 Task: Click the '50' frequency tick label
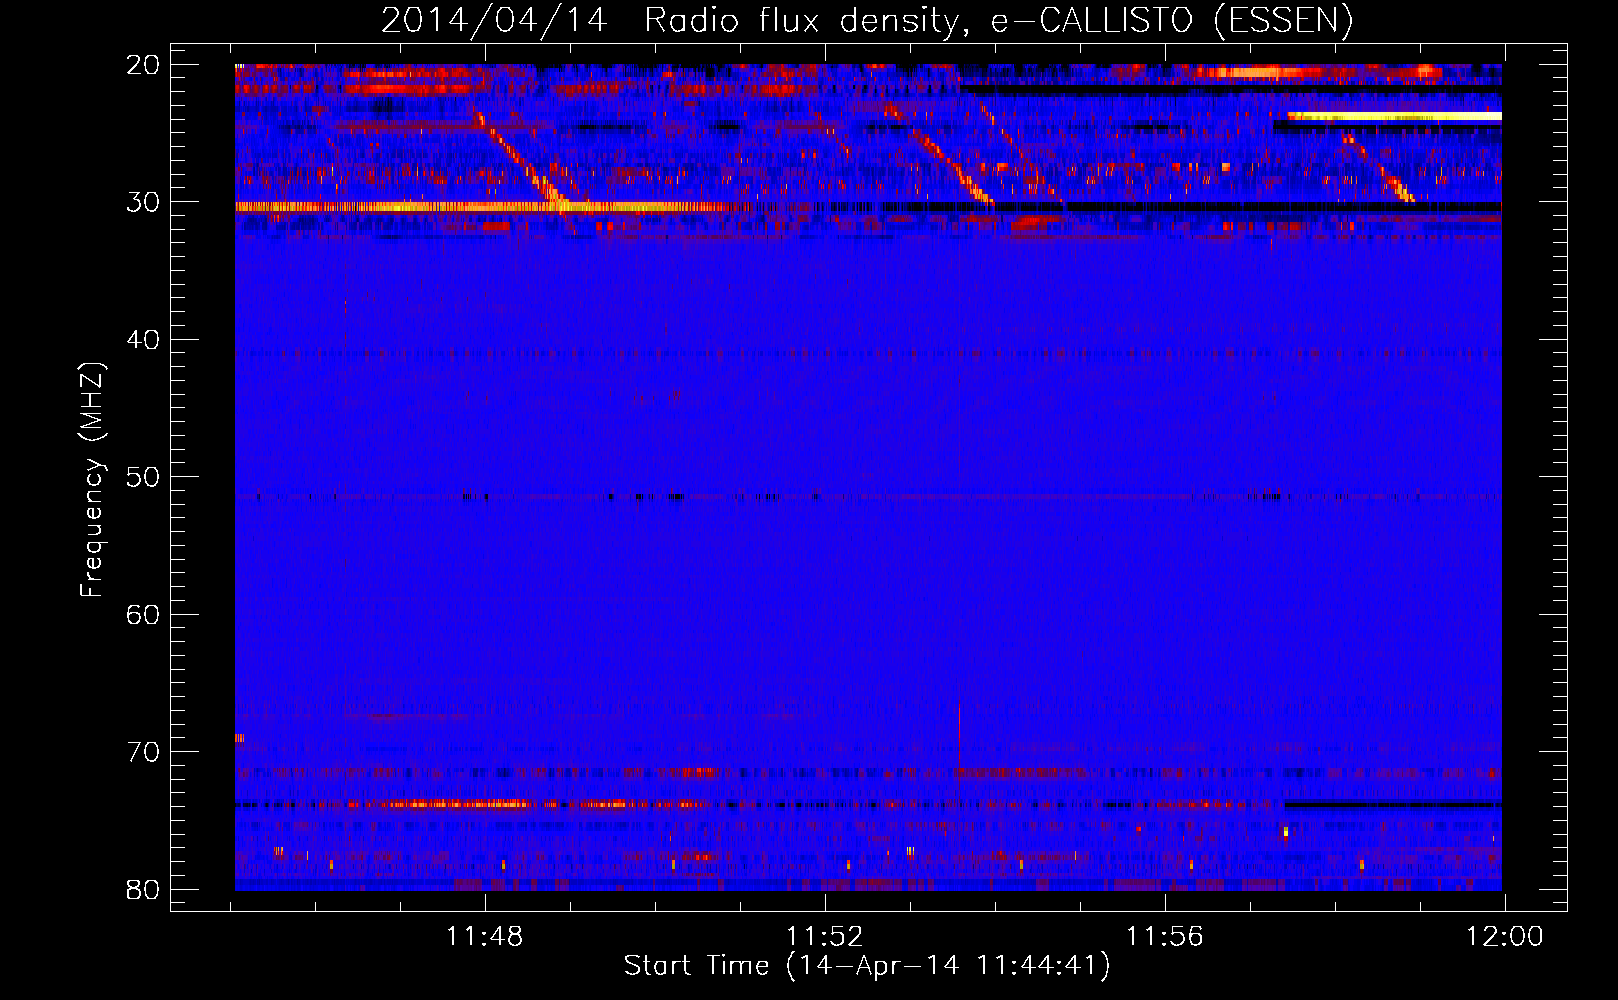143,477
